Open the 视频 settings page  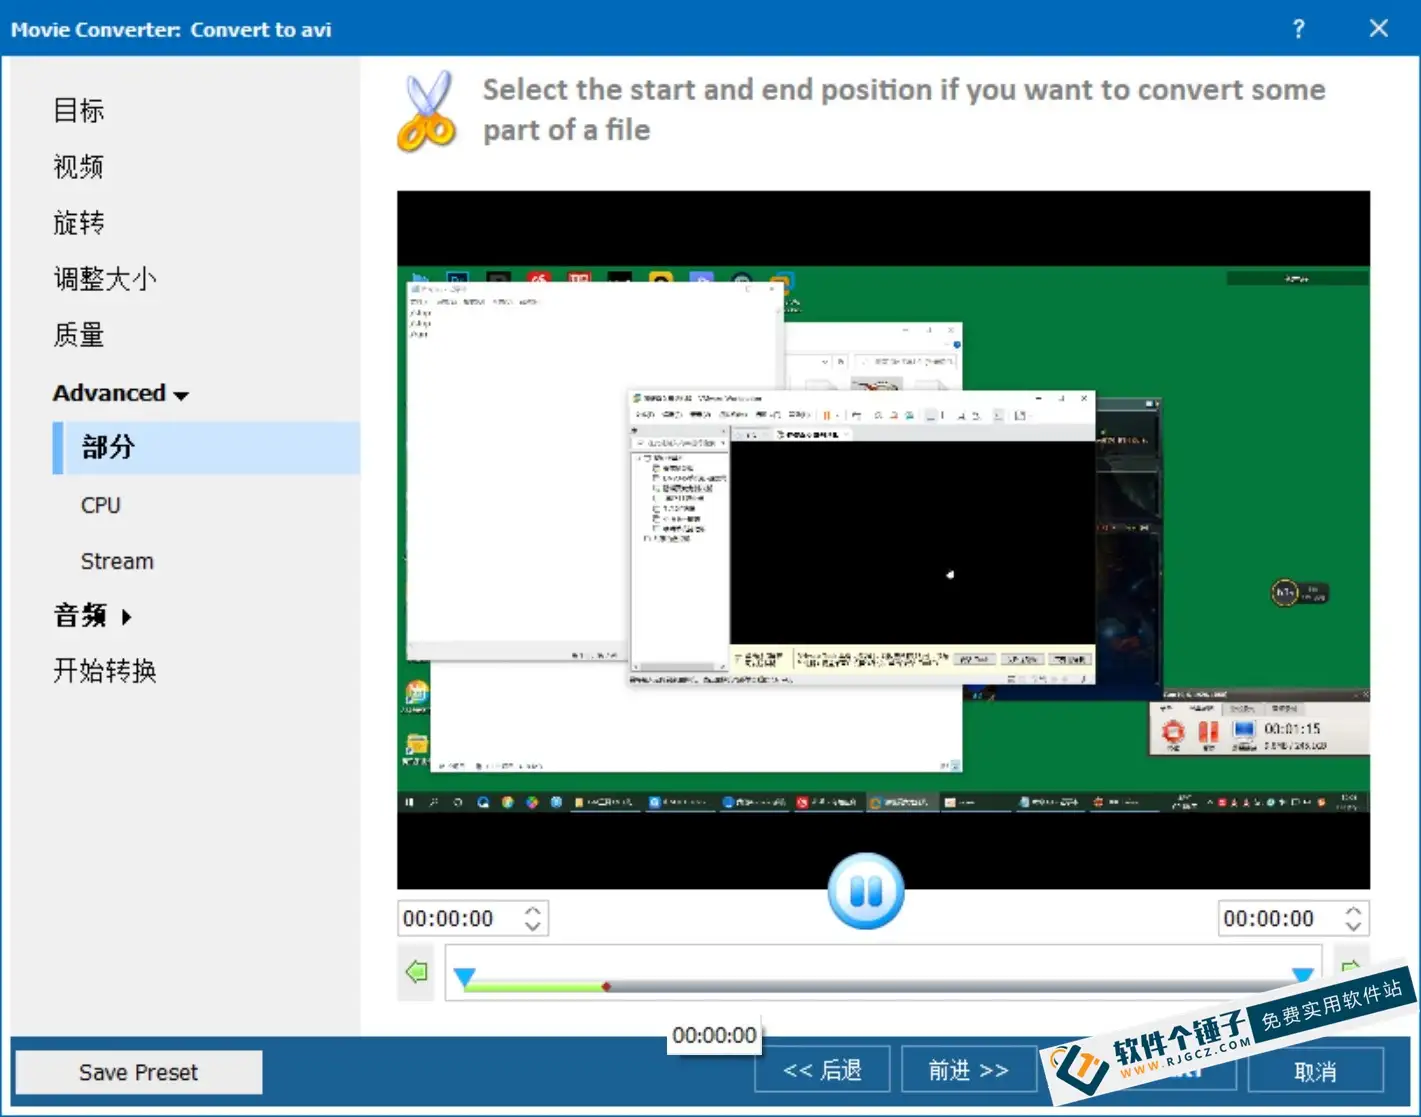(x=78, y=167)
